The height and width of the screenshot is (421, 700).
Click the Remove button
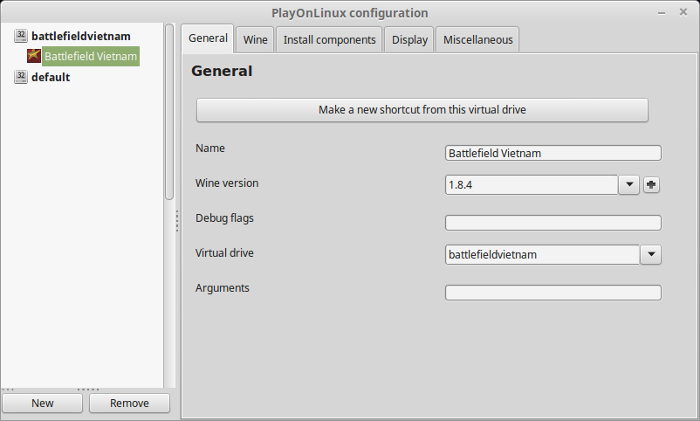(129, 403)
